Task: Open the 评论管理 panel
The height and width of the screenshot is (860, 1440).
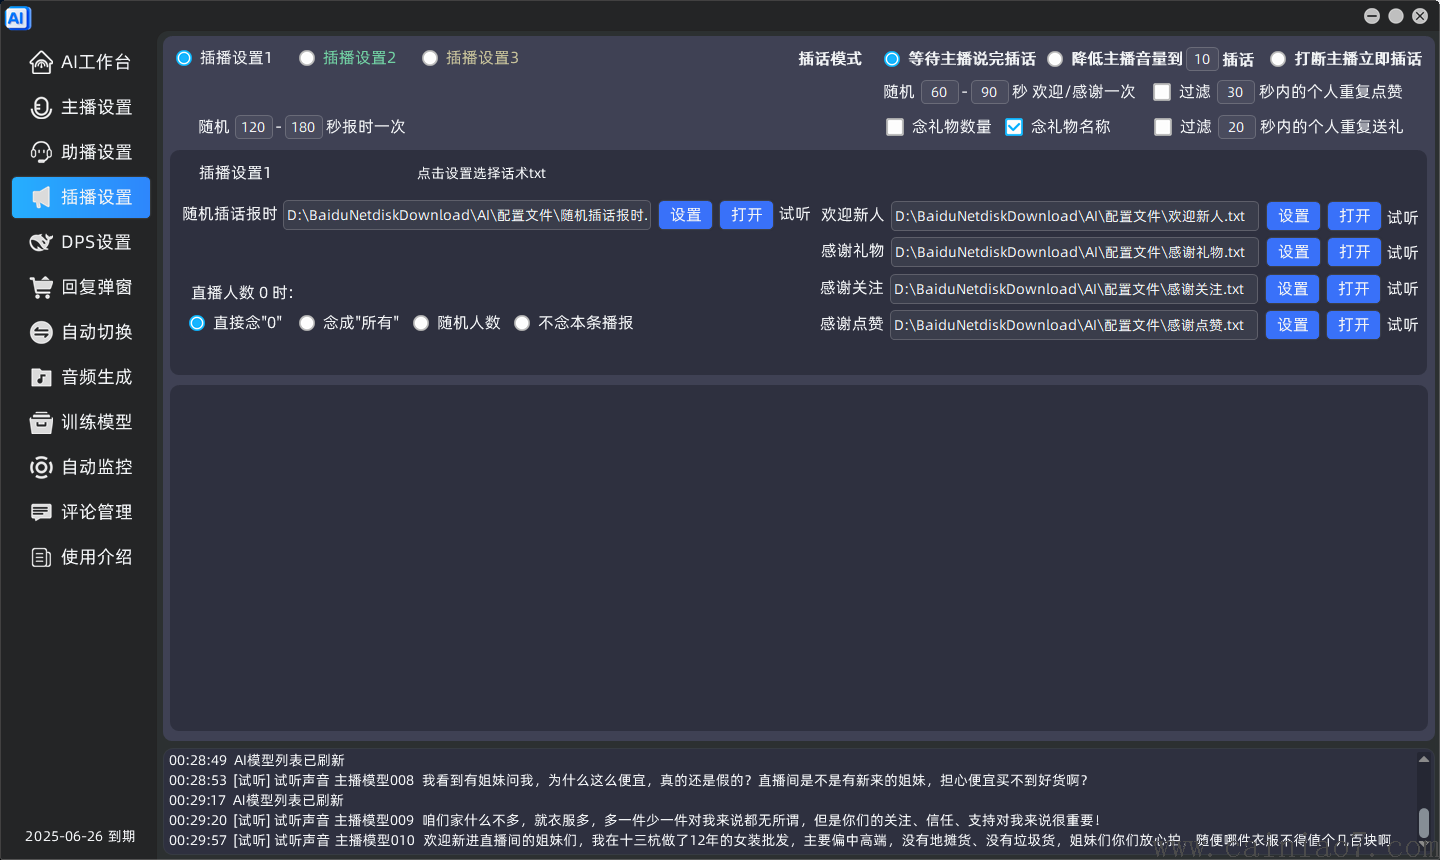Action: point(80,512)
